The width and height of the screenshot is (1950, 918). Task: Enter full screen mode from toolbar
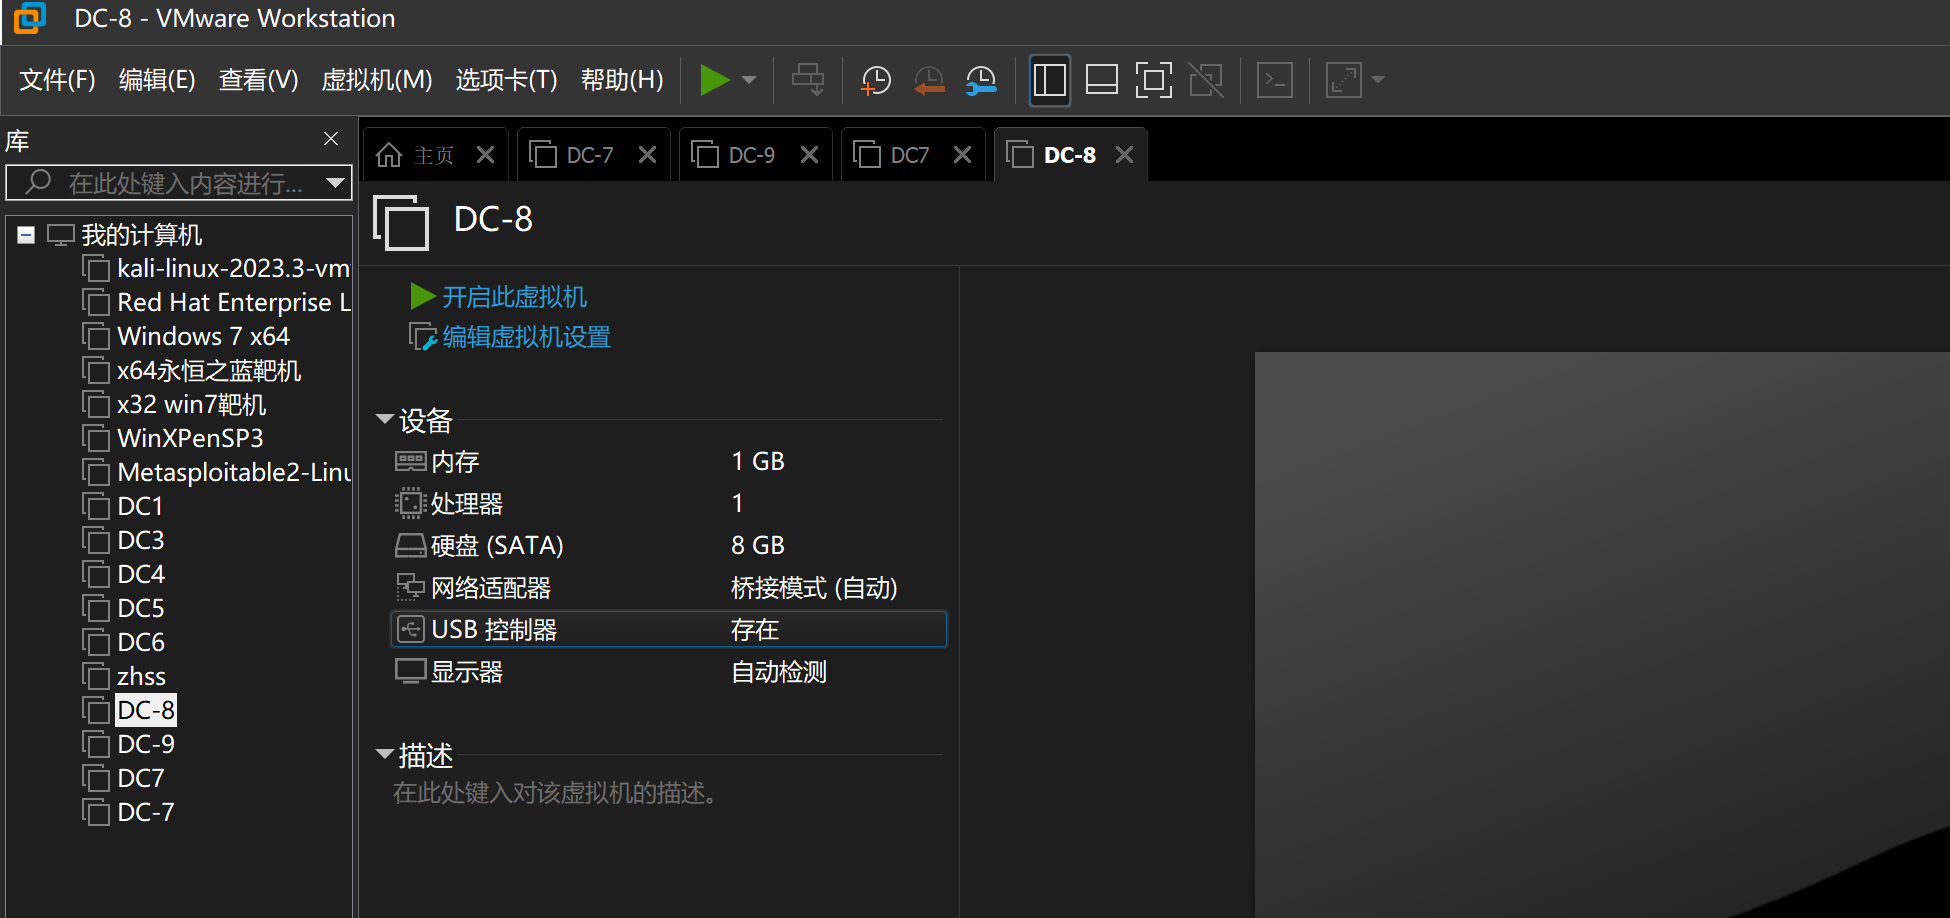[x=1153, y=80]
